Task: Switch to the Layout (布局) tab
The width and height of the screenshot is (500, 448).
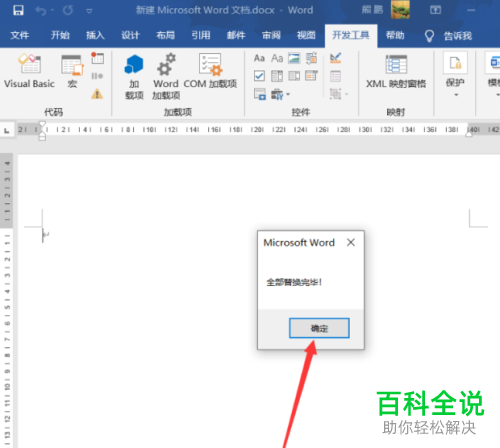Action: click(x=166, y=35)
